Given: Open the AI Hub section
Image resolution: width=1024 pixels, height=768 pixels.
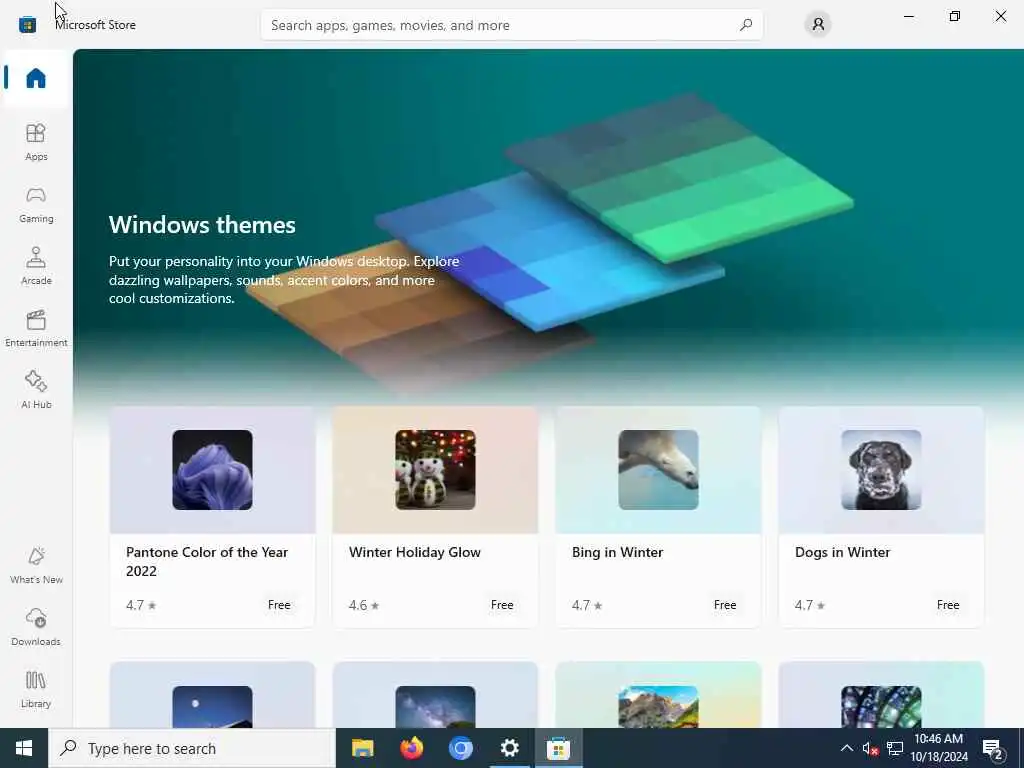Looking at the screenshot, I should [x=36, y=390].
